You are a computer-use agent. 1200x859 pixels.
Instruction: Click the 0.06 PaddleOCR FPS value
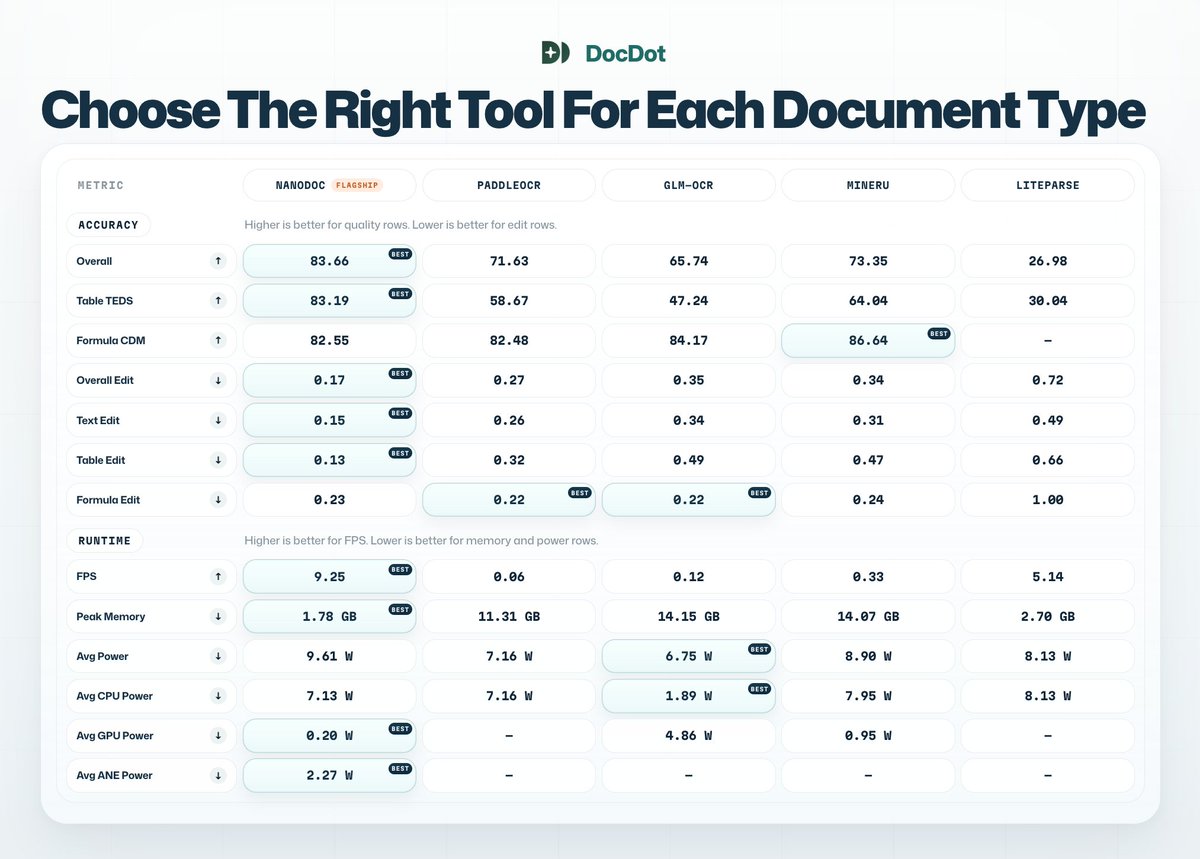(509, 577)
